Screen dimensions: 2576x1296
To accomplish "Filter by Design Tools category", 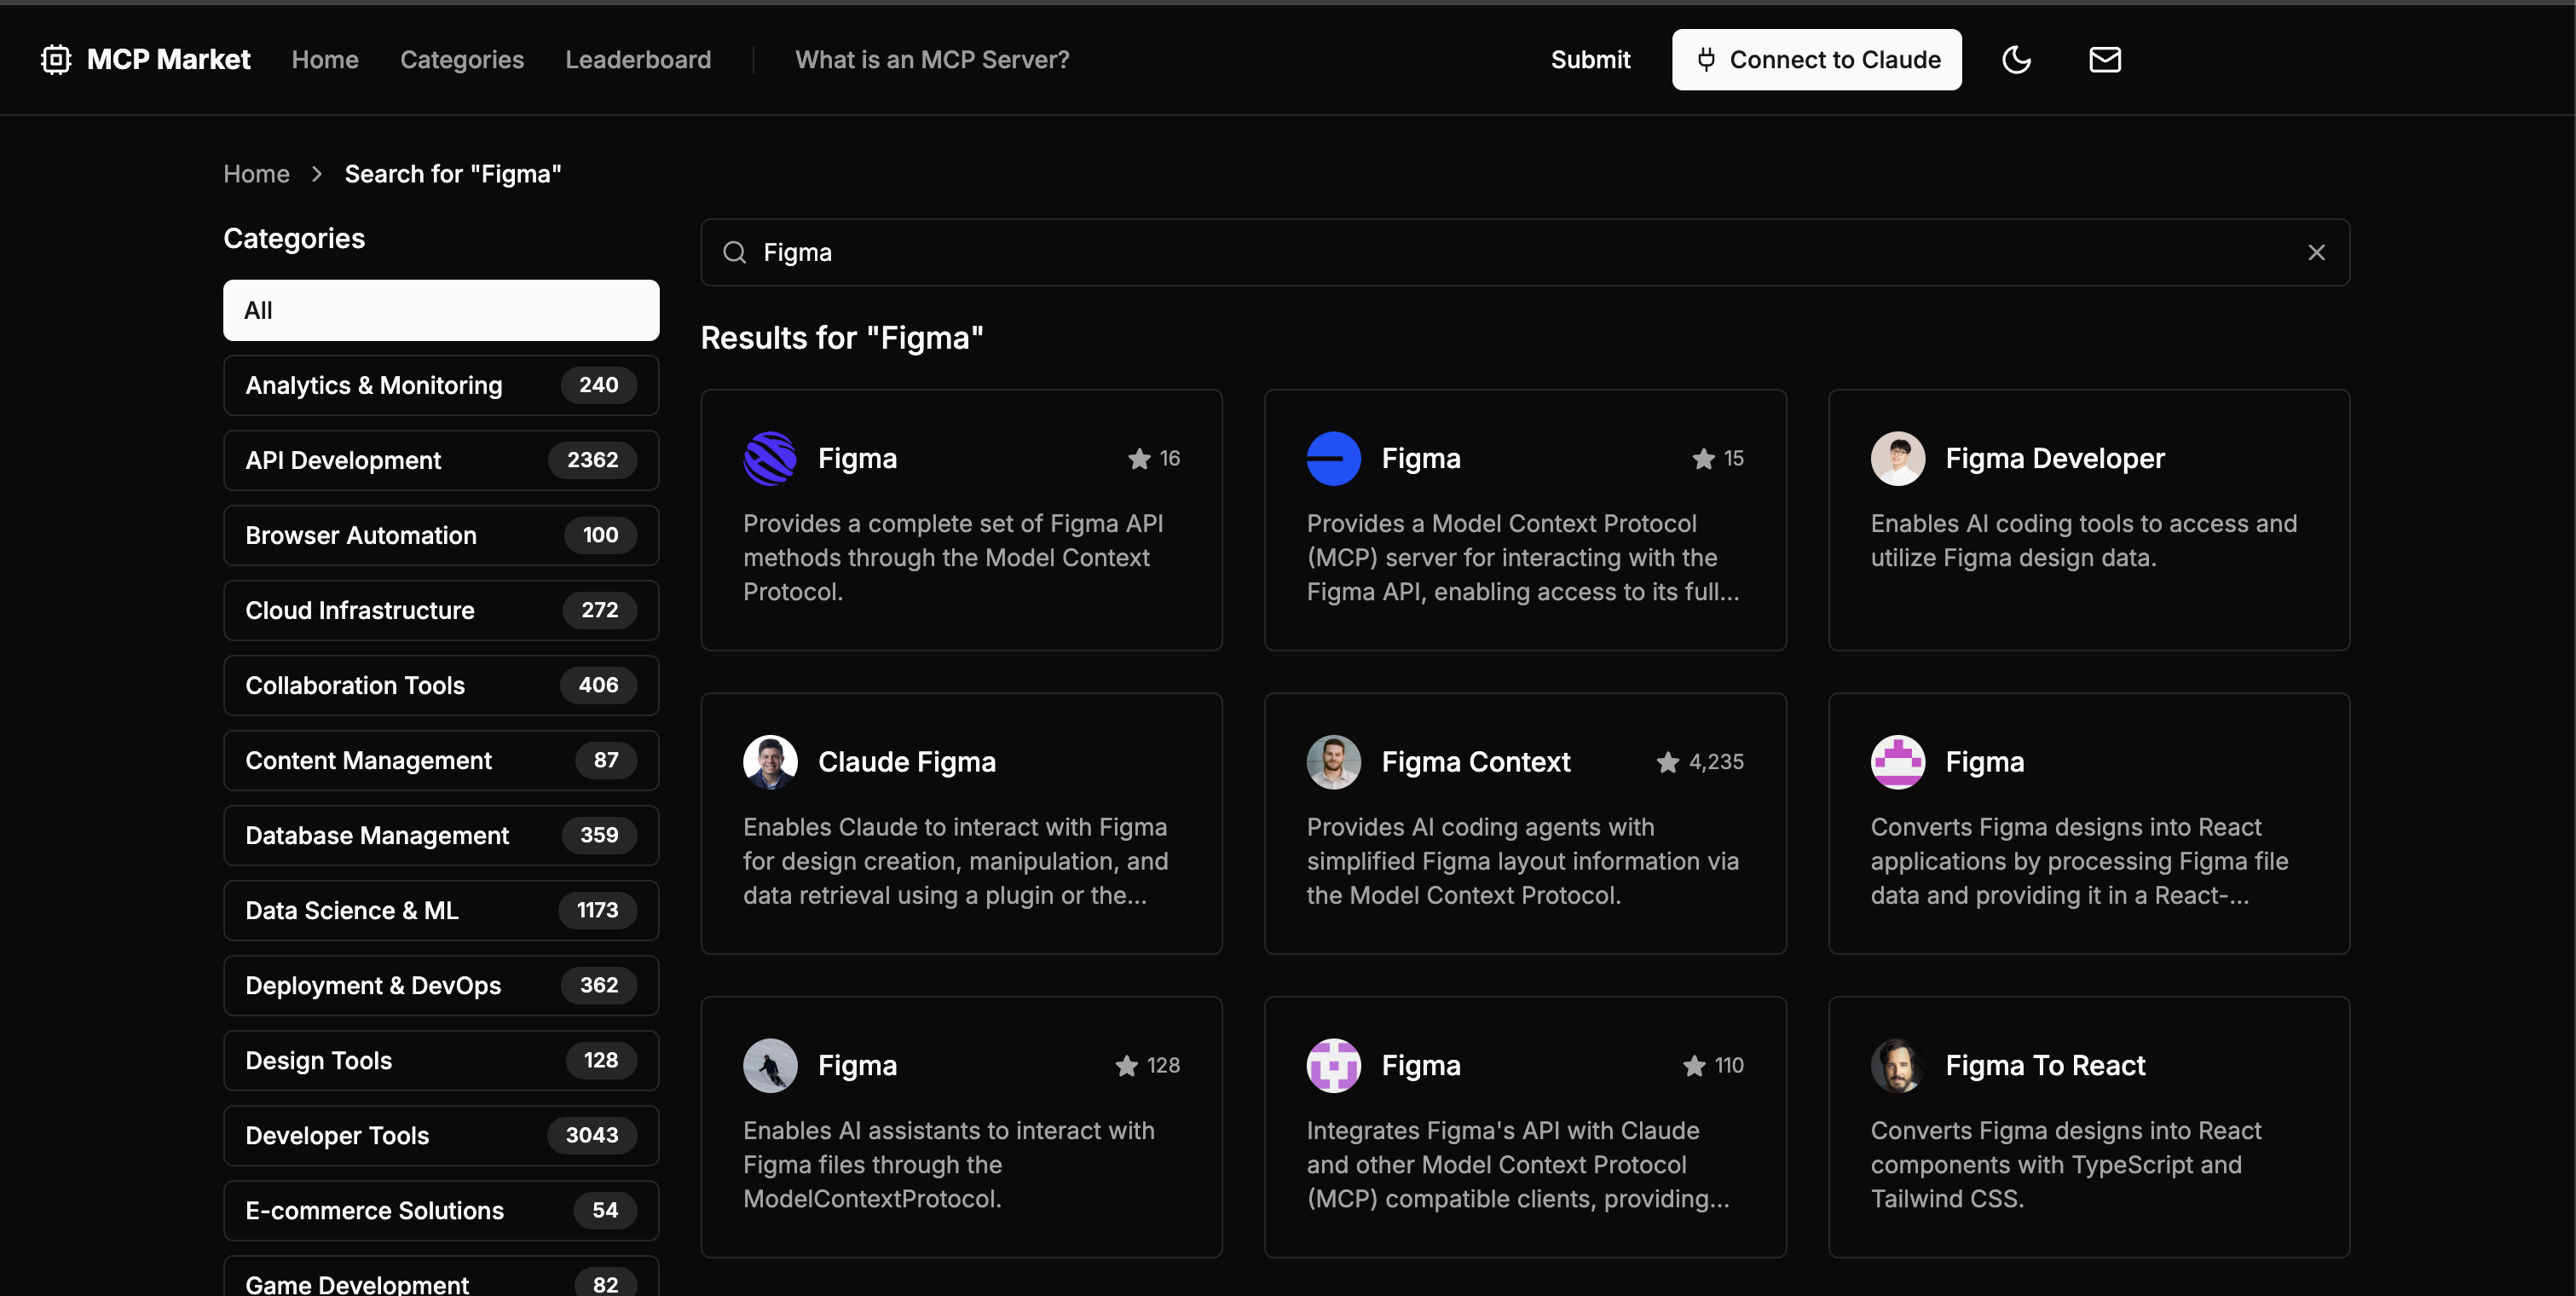I will pos(441,1060).
